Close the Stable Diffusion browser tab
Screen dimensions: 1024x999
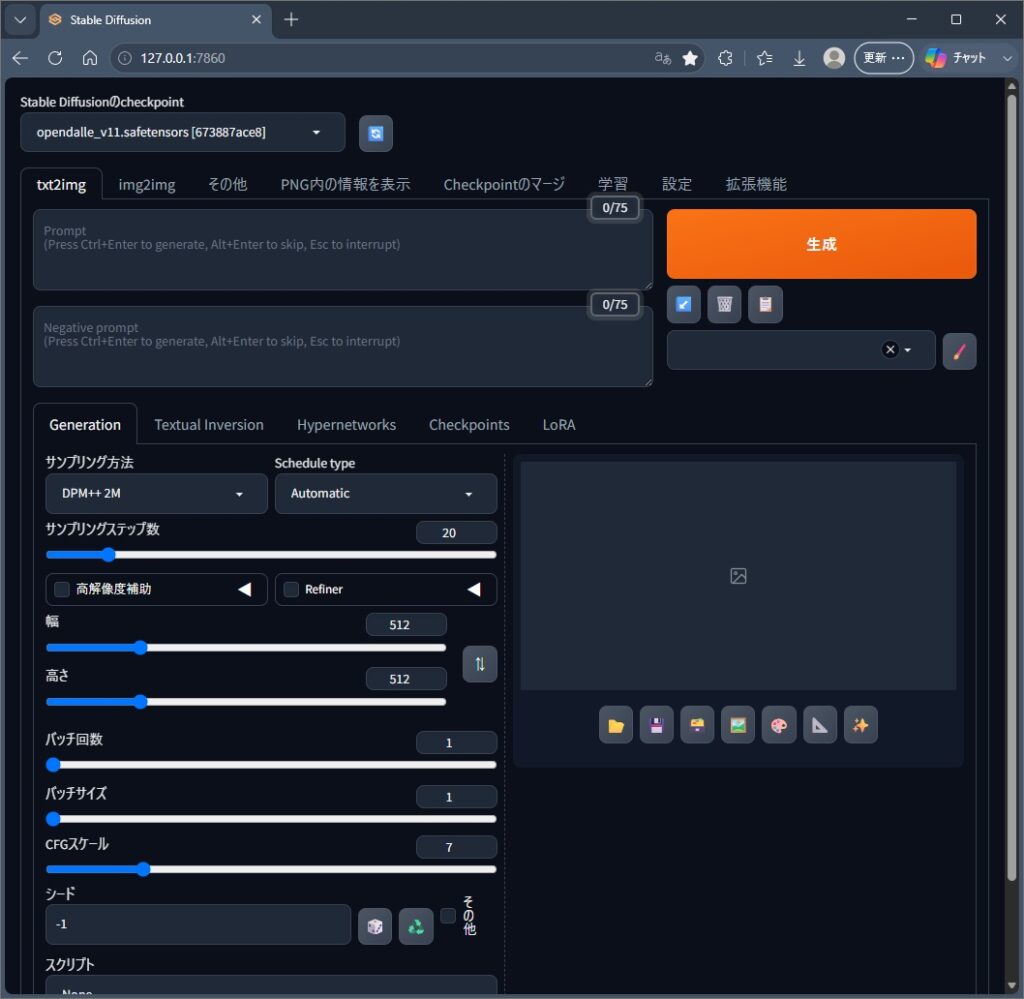click(x=256, y=20)
